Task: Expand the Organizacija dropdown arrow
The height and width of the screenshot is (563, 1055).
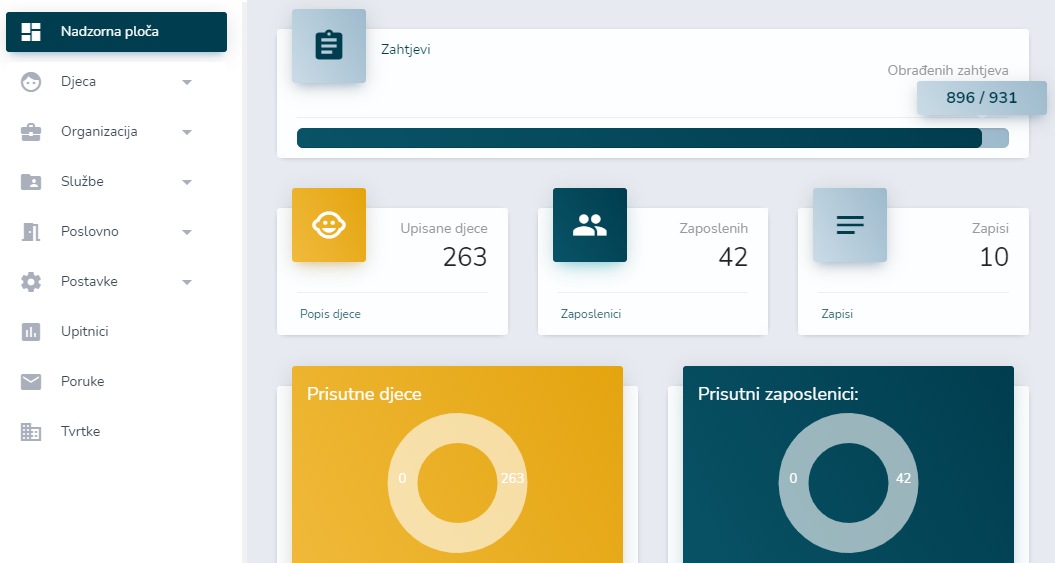Action: tap(187, 132)
